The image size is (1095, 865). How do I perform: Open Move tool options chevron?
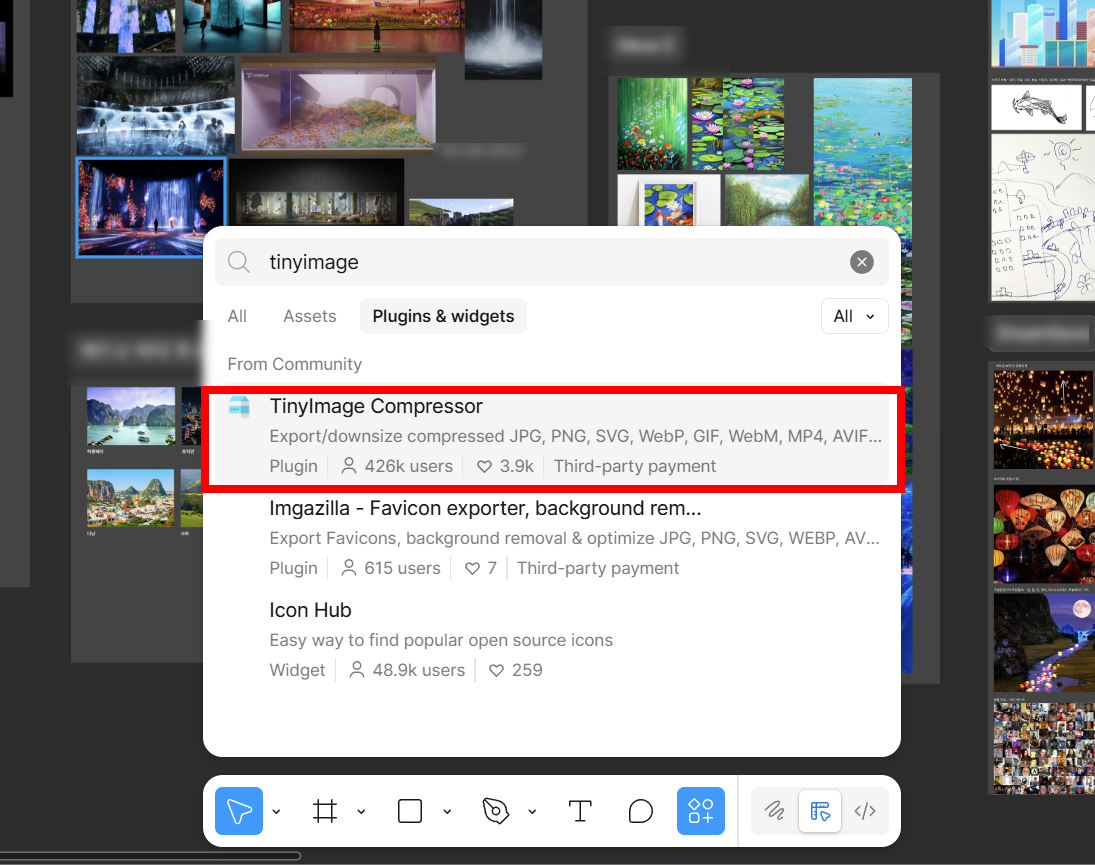coord(277,811)
